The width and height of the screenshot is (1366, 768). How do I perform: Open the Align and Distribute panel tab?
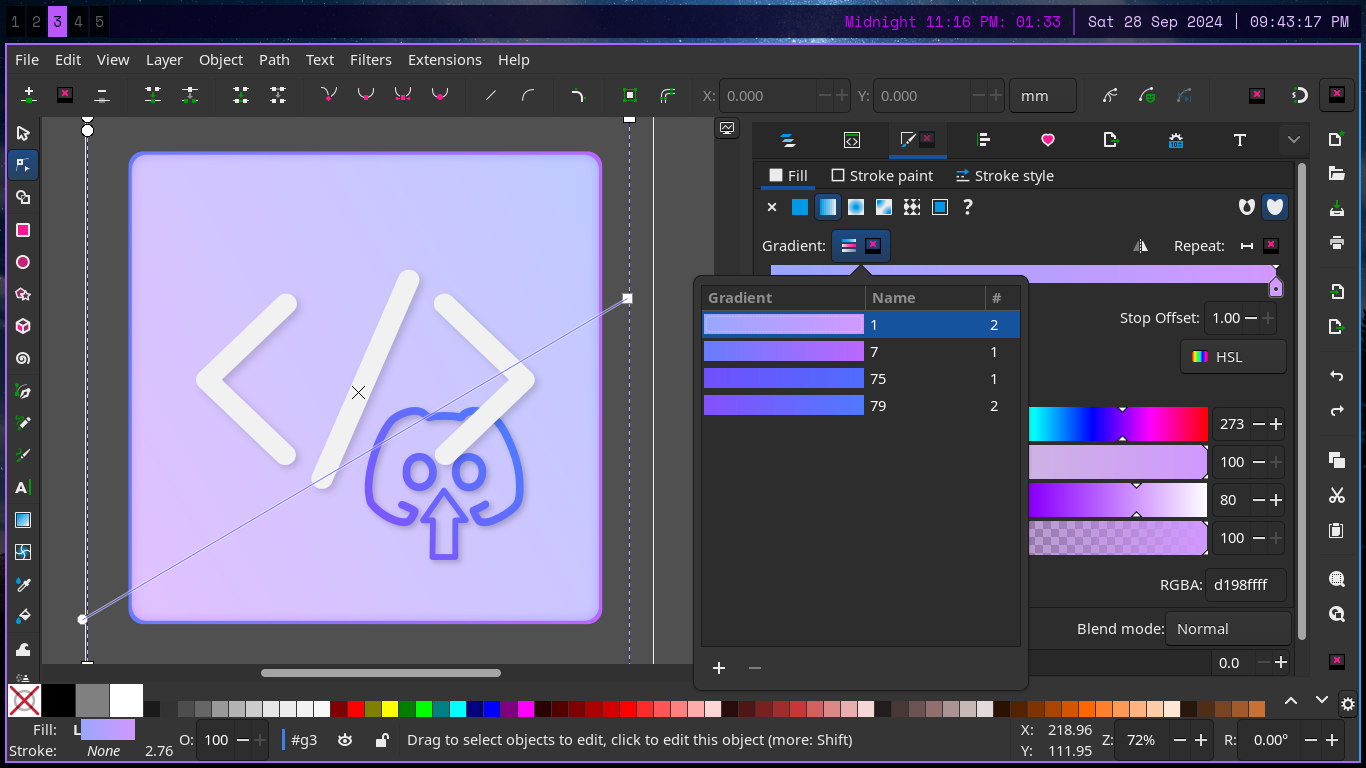point(984,140)
